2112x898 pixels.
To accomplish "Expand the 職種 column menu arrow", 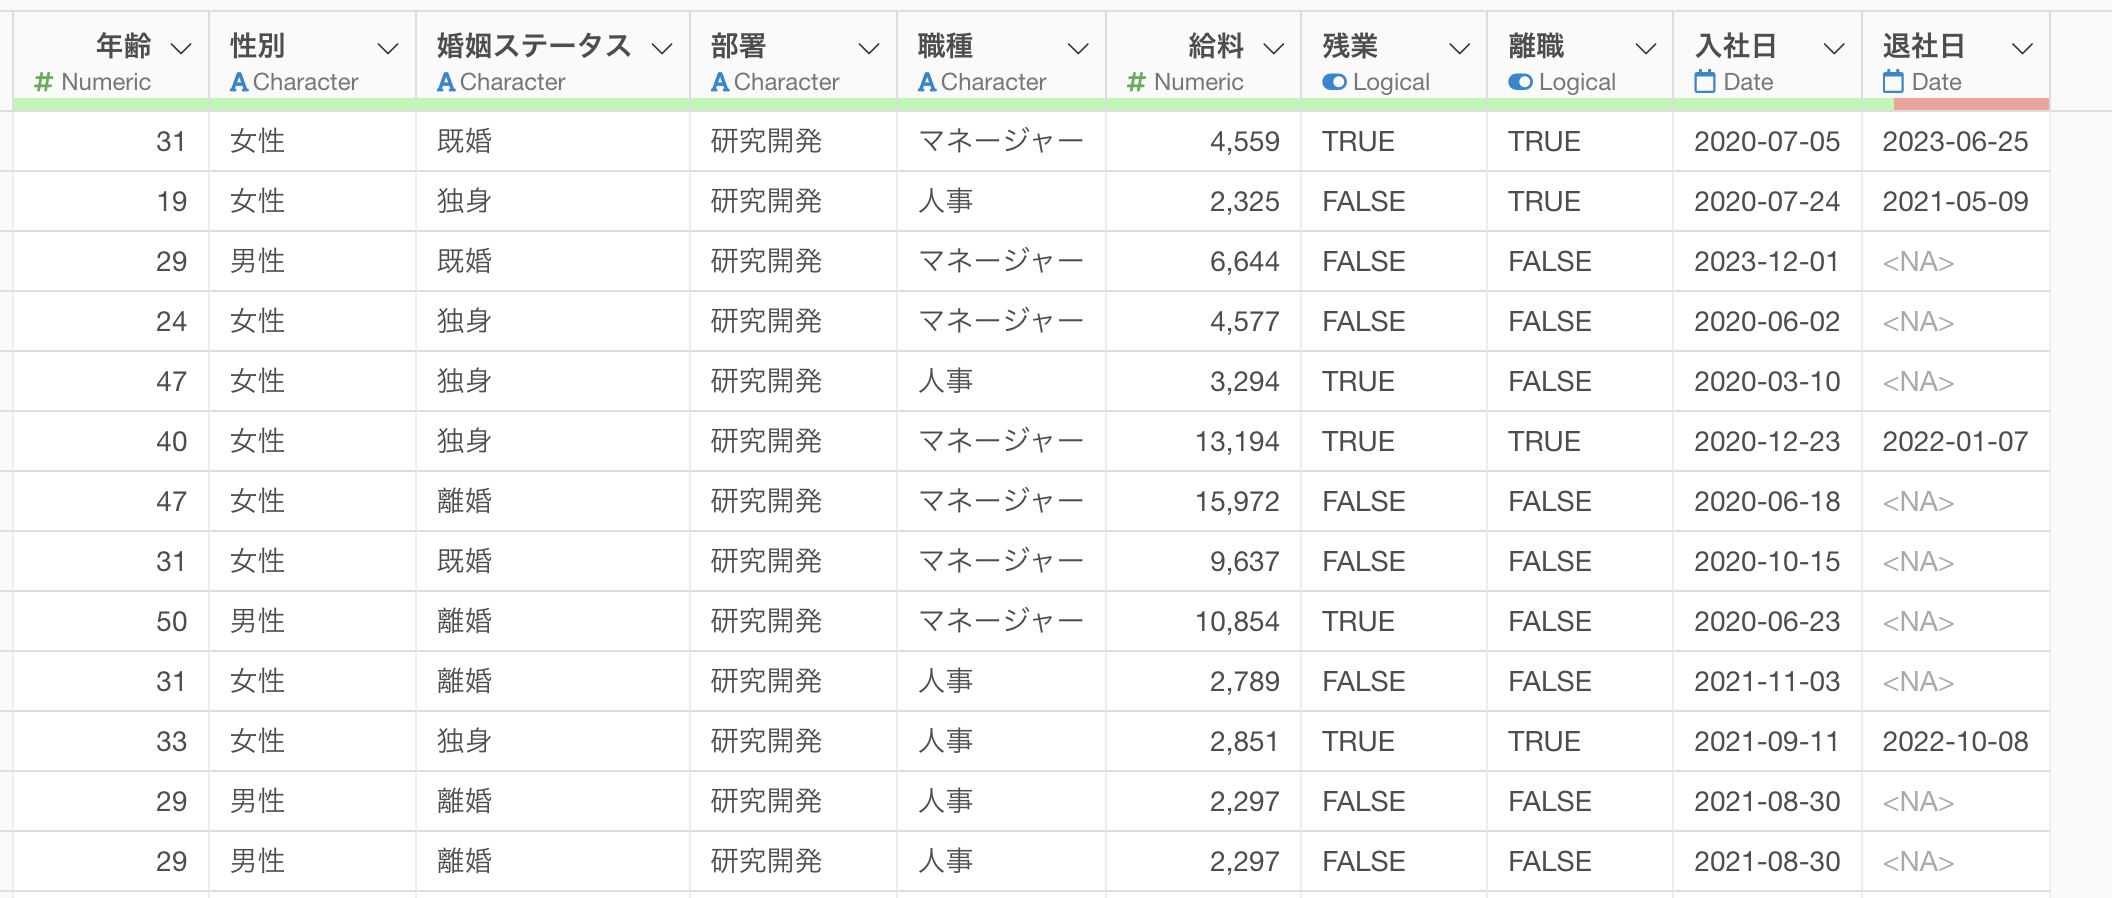I will 1078,48.
